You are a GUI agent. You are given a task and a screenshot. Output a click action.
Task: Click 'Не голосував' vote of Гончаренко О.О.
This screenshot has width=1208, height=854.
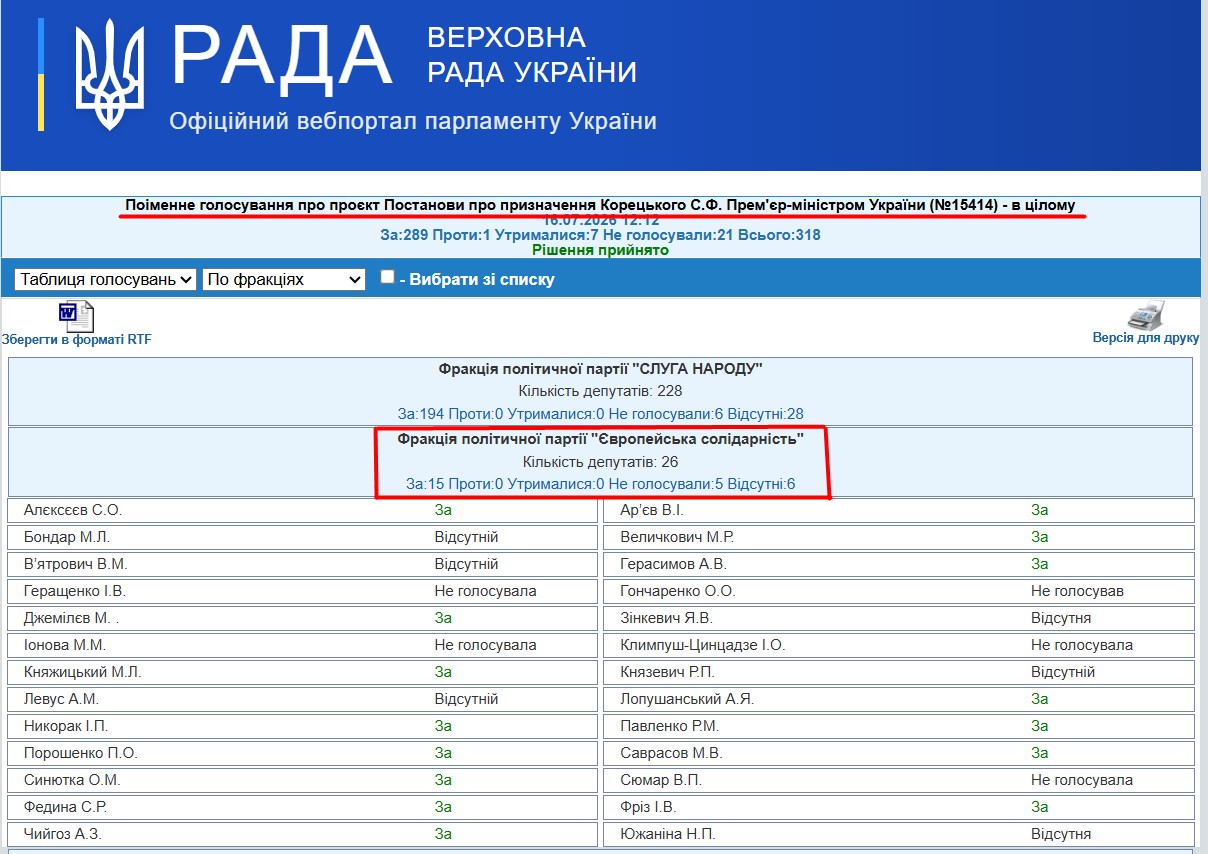point(1077,591)
